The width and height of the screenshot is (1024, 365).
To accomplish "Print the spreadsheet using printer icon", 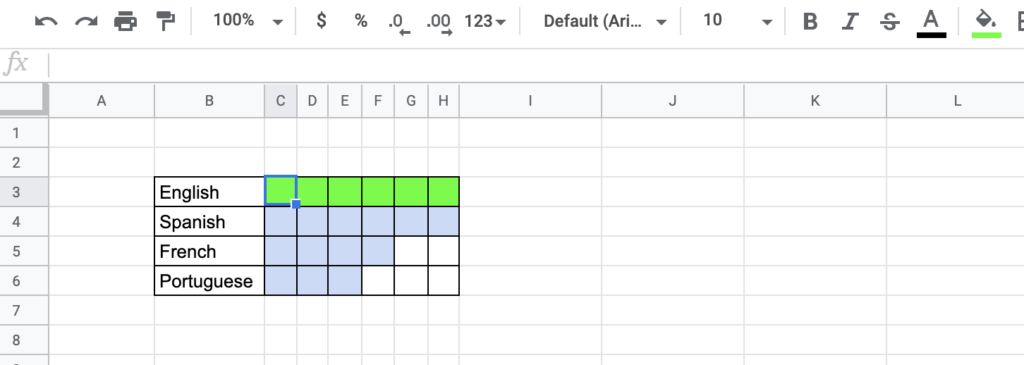I will (125, 22).
